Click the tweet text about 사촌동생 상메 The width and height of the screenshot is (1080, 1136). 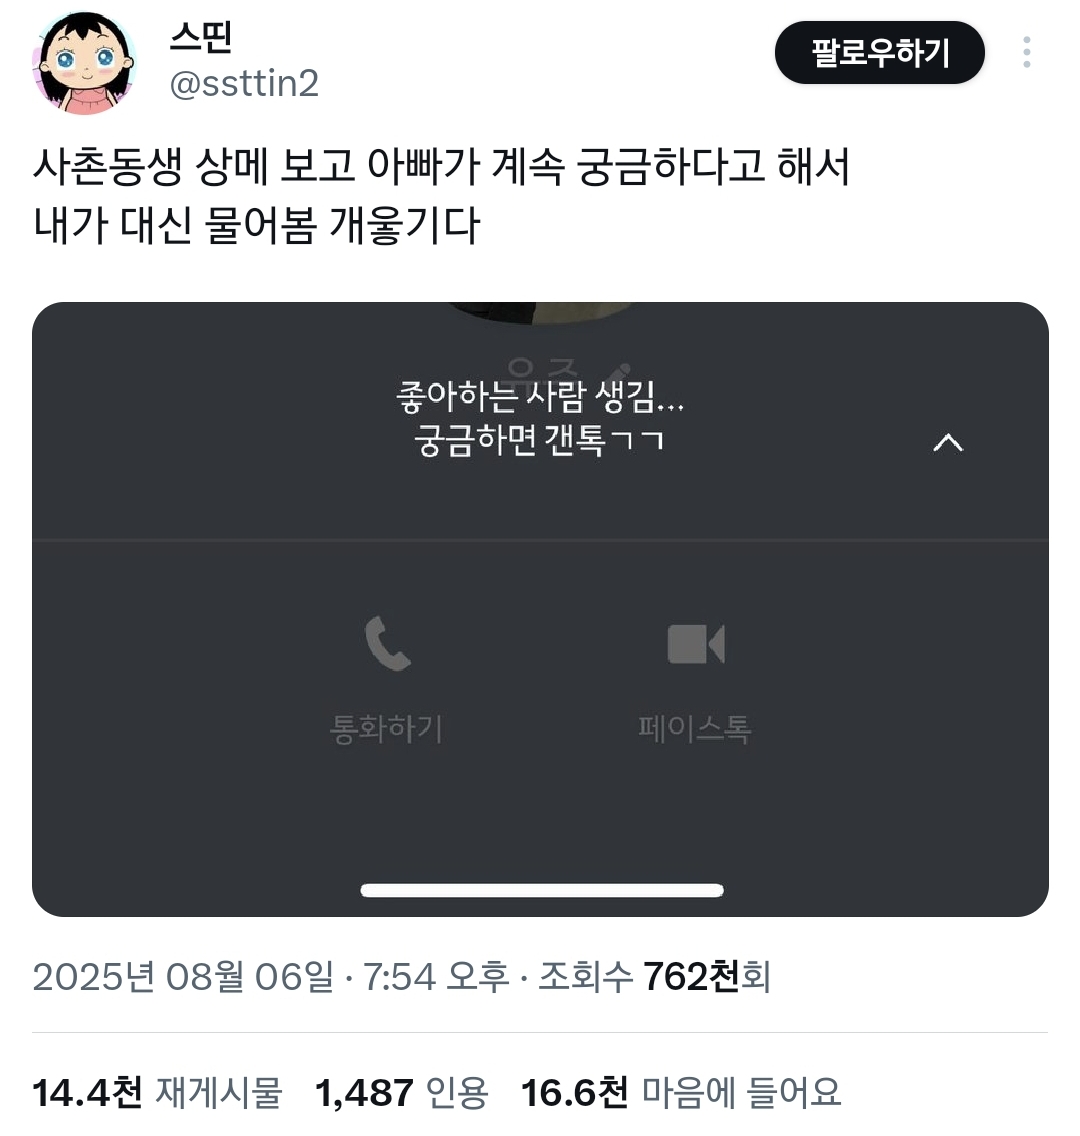click(441, 196)
